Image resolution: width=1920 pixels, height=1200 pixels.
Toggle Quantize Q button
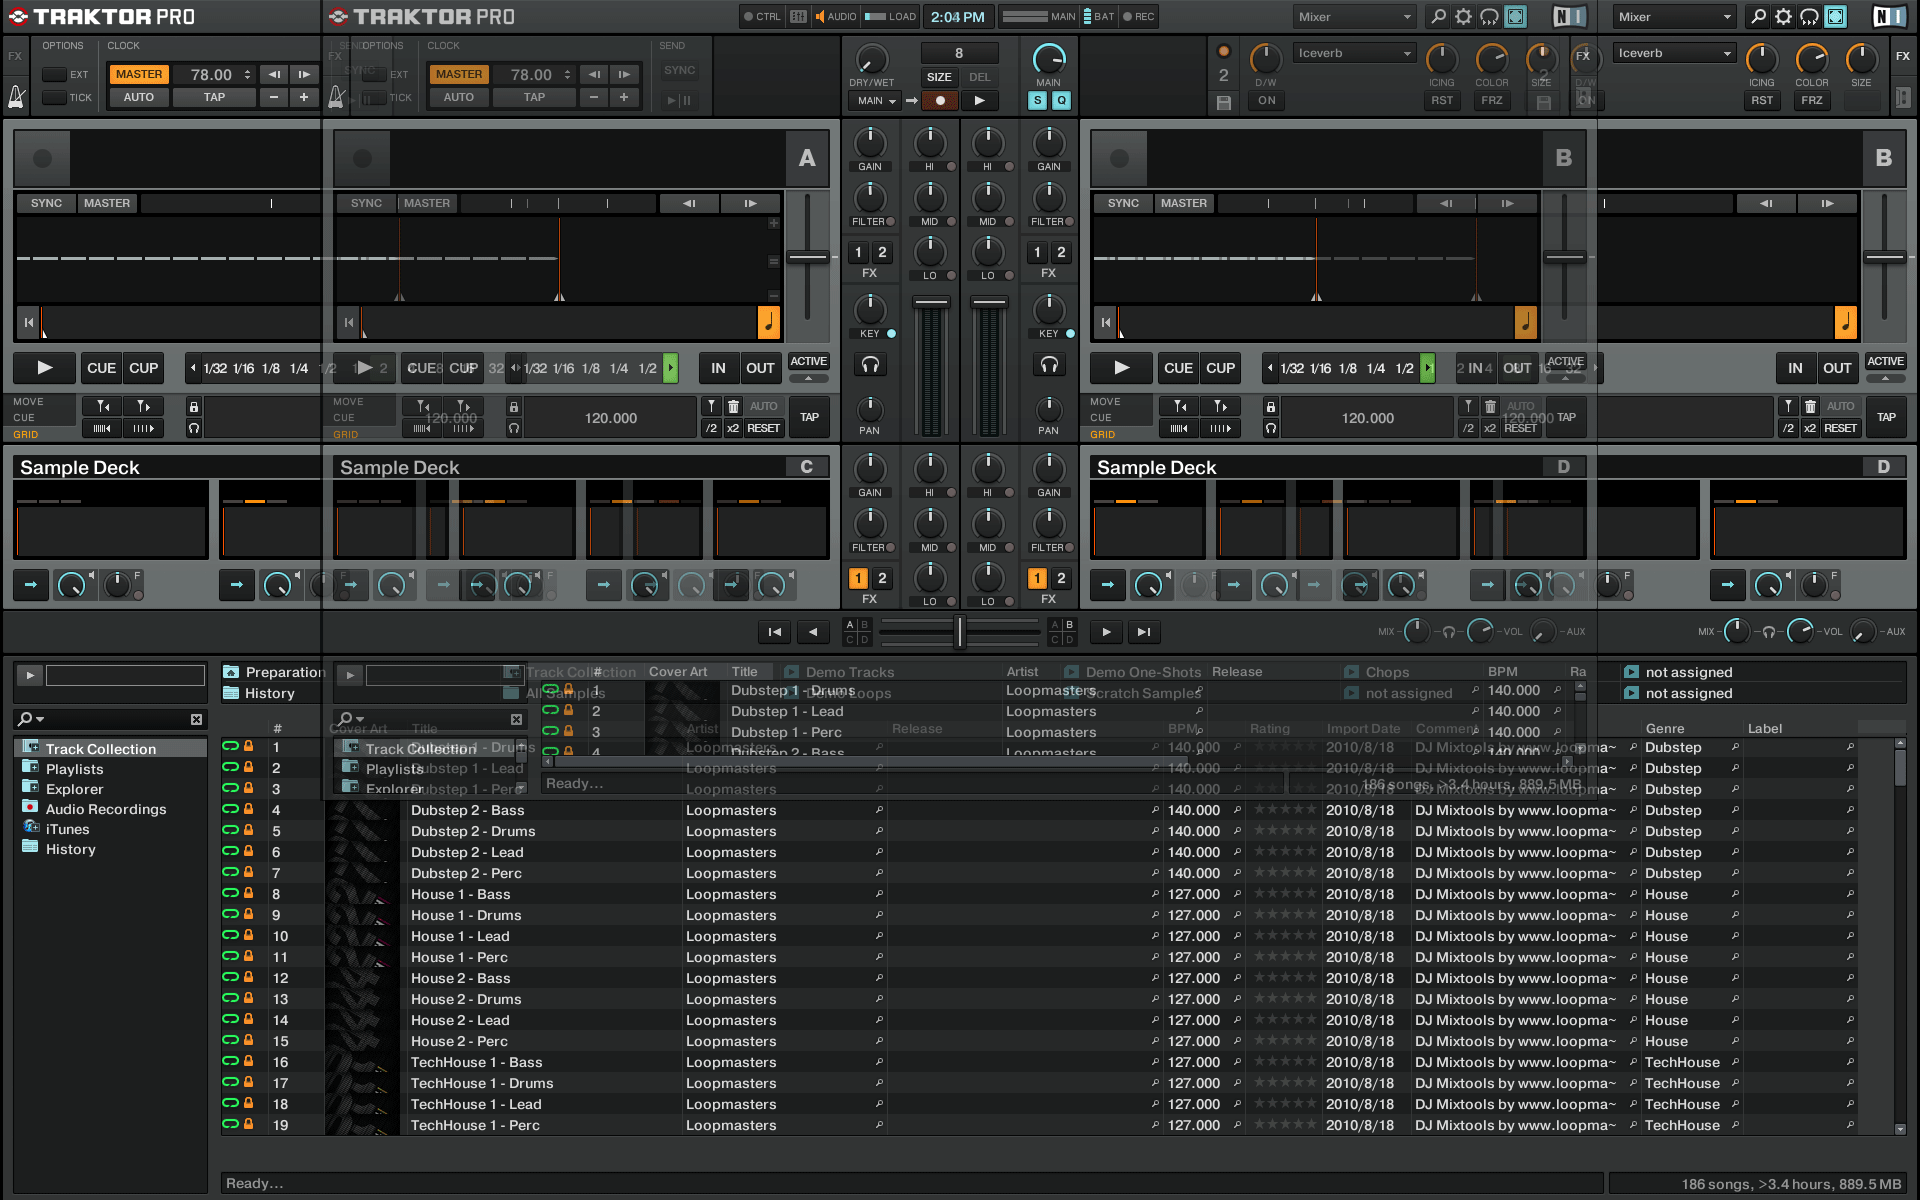[1061, 100]
